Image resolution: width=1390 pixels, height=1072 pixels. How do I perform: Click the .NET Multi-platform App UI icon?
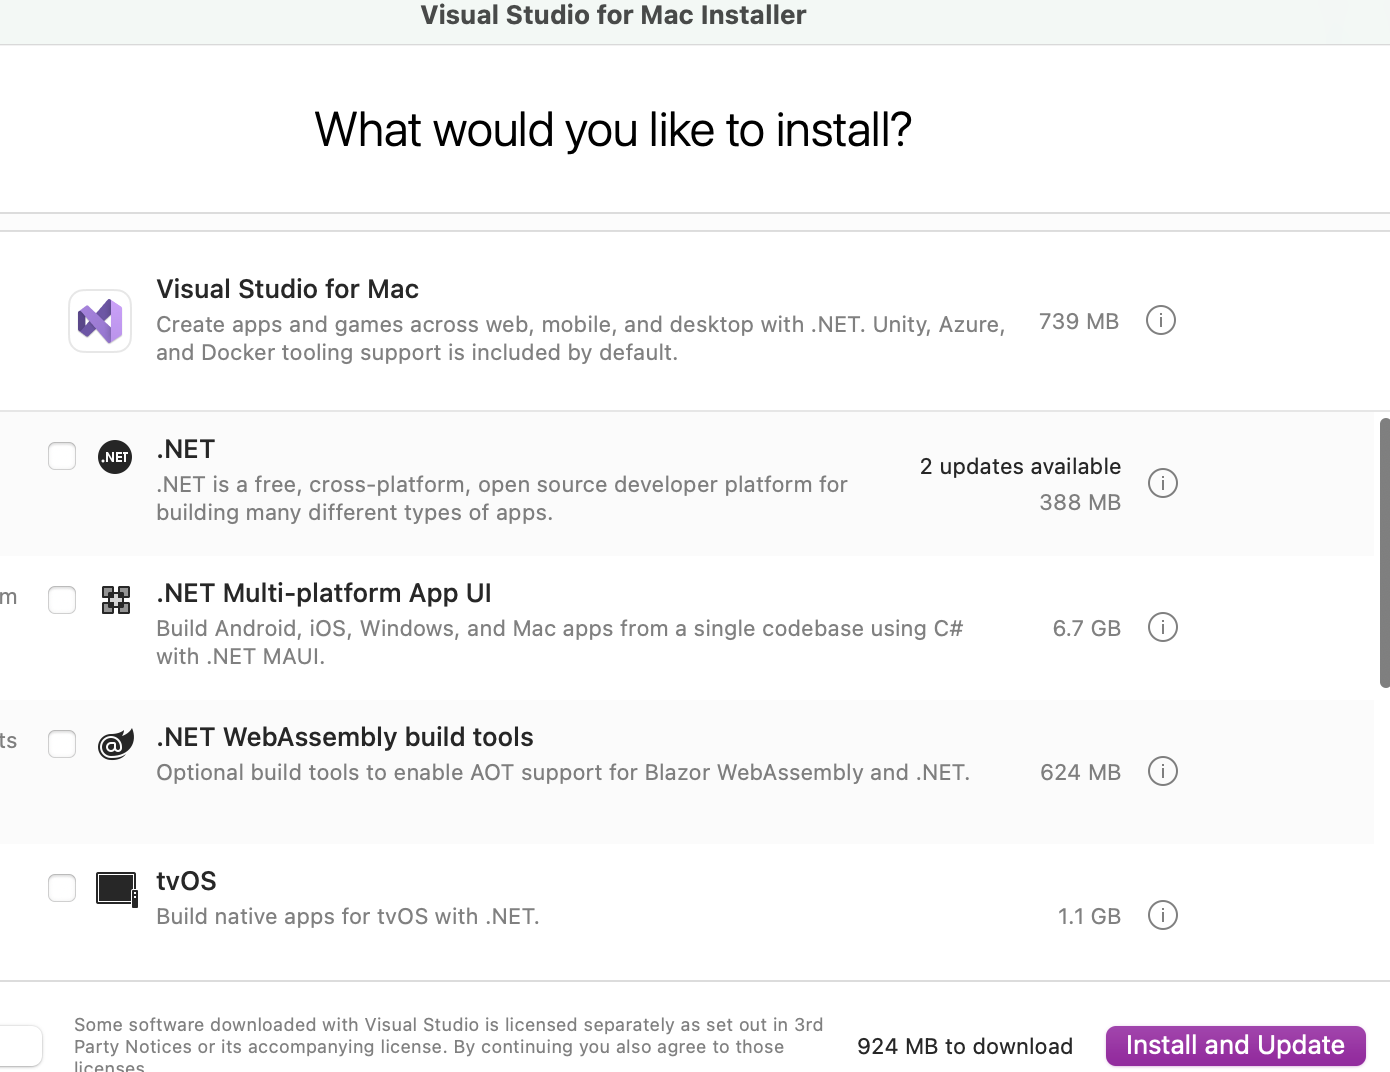click(x=116, y=600)
